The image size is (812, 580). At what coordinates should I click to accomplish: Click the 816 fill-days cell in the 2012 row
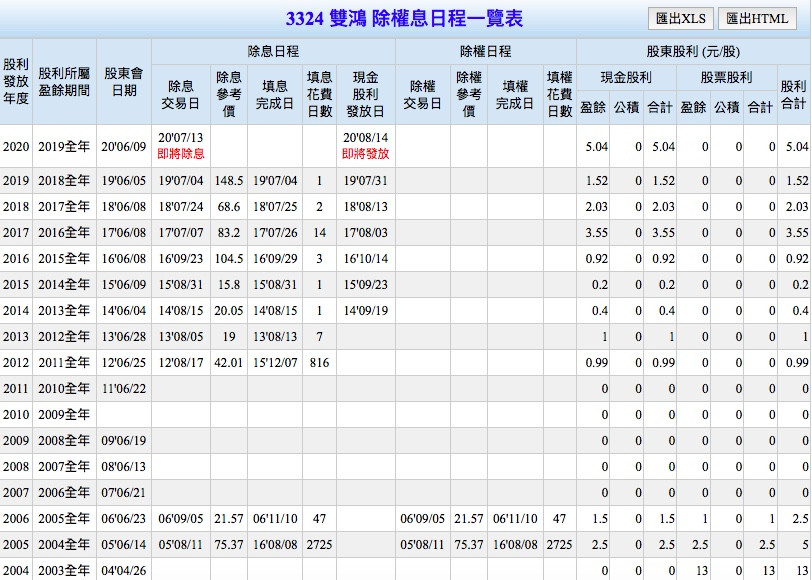tap(319, 362)
